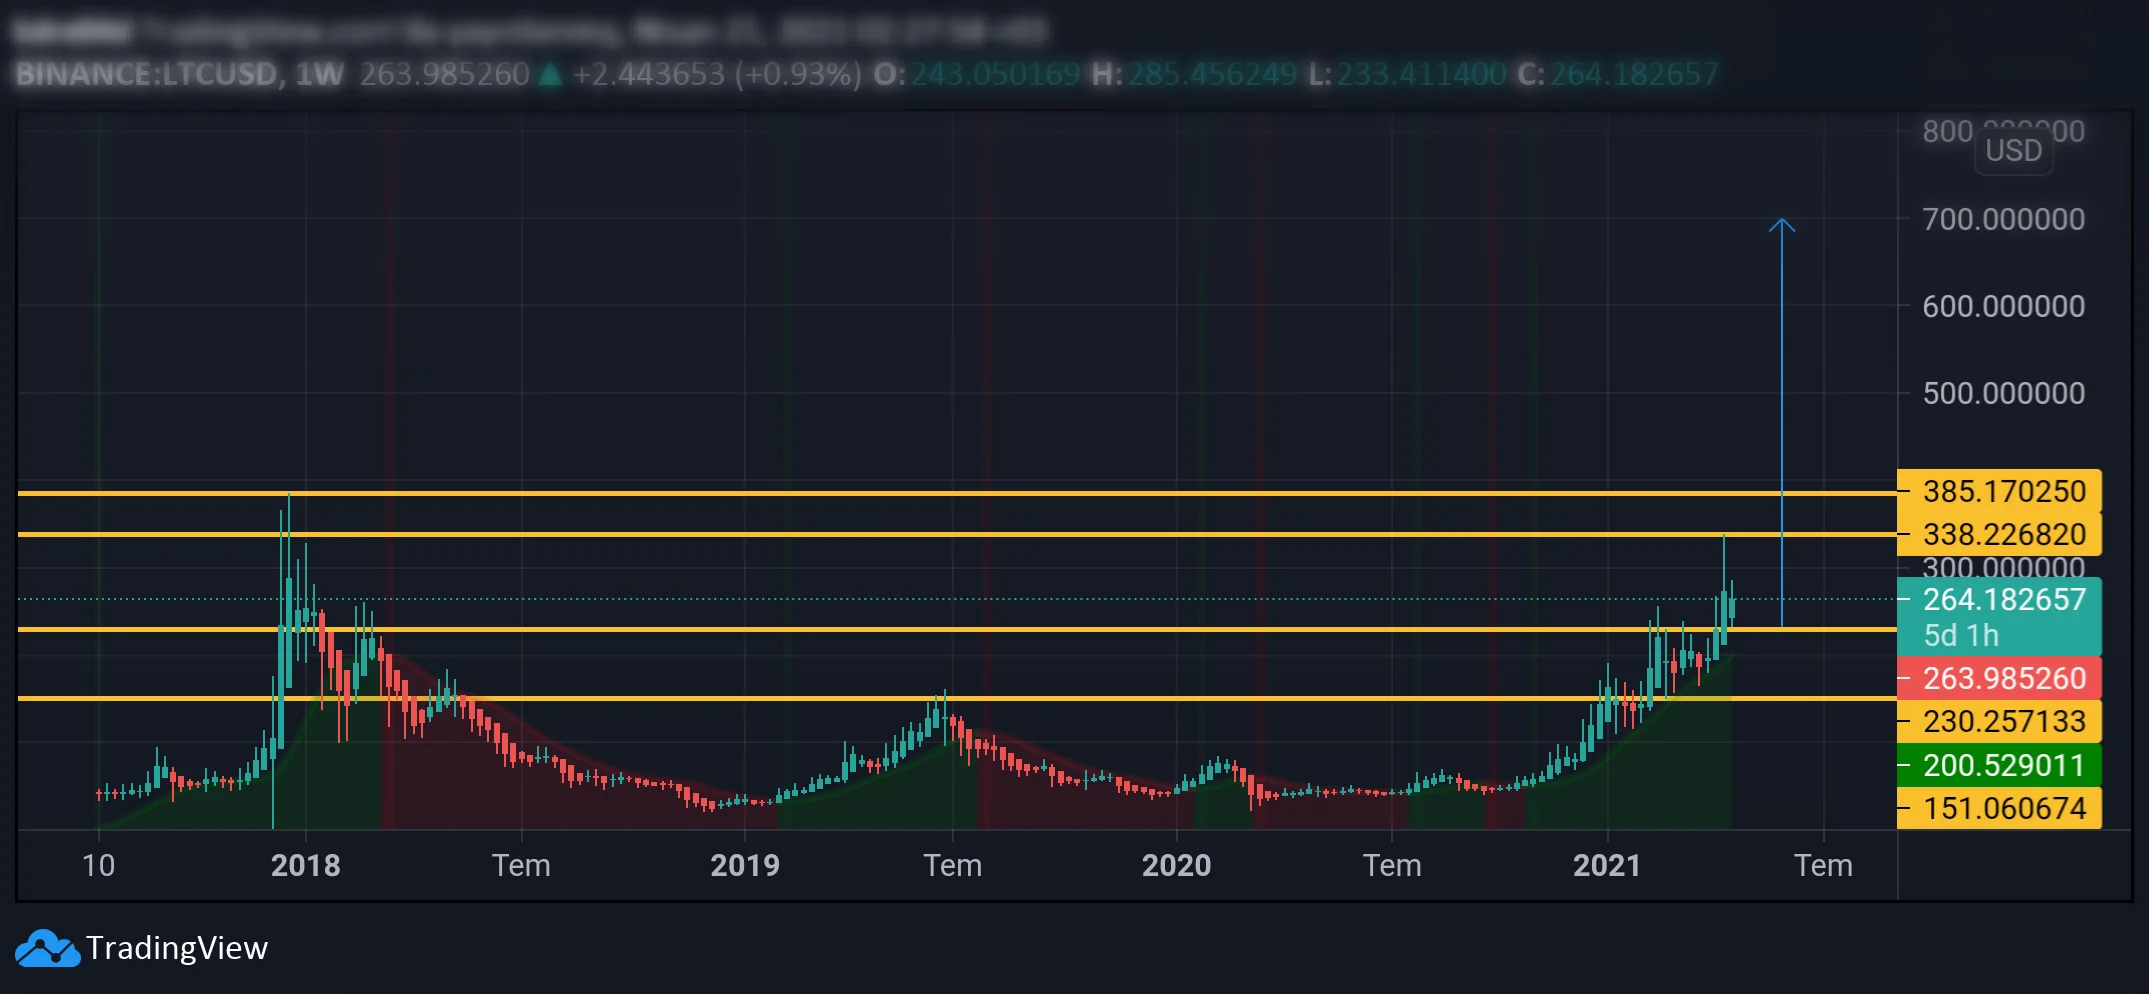The height and width of the screenshot is (994, 2149).
Task: Select the horizontal line at 230.257133
Action: point(957,629)
